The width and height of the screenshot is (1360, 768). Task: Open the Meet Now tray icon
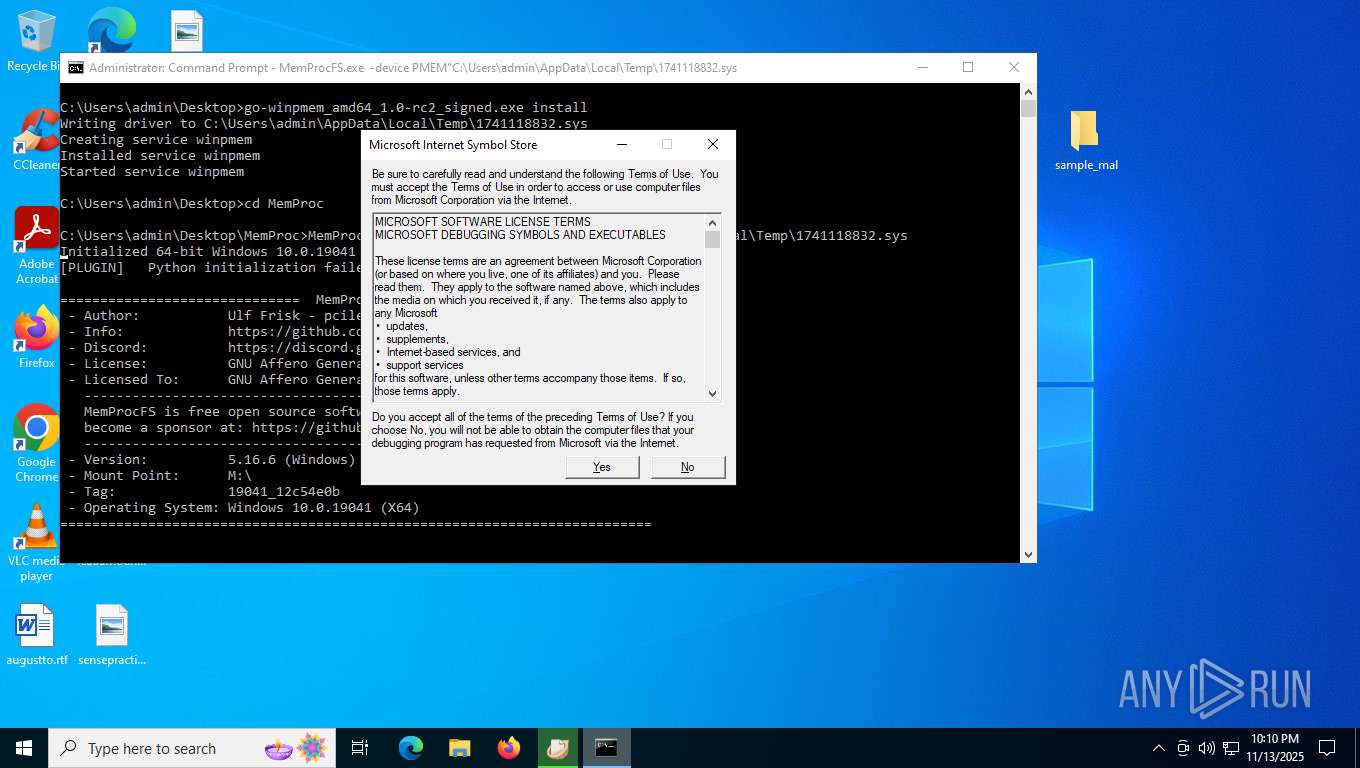tap(1183, 748)
